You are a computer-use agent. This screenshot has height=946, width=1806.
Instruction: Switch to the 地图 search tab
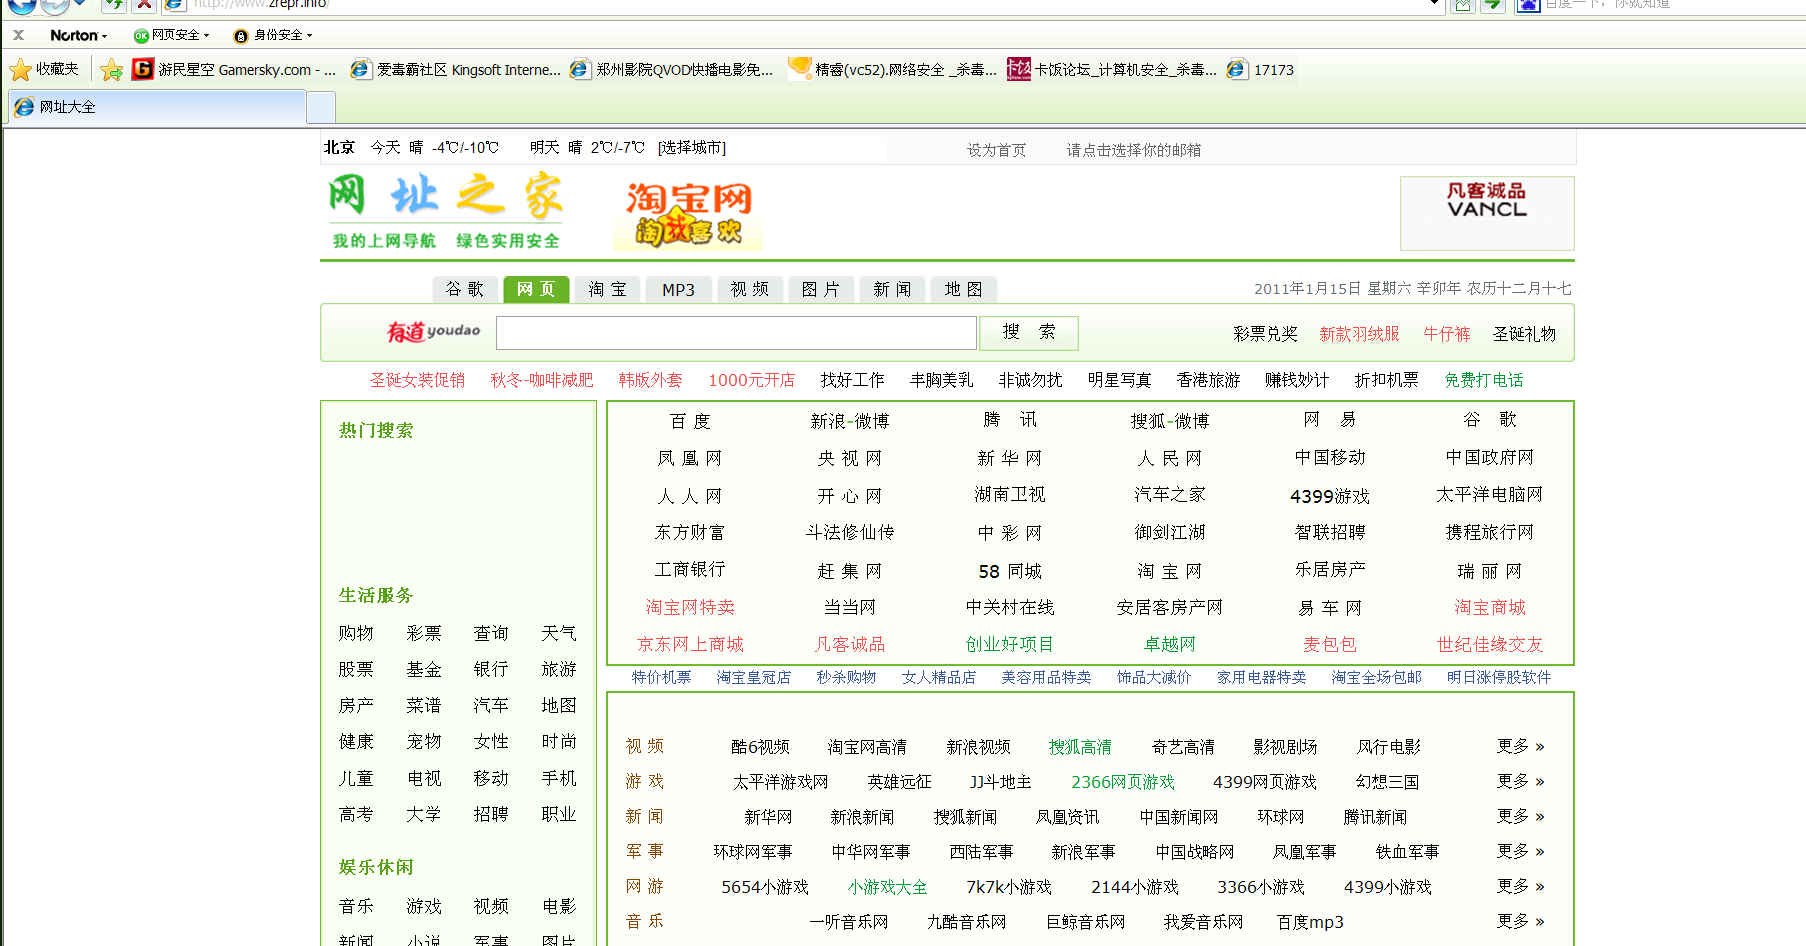pos(963,289)
